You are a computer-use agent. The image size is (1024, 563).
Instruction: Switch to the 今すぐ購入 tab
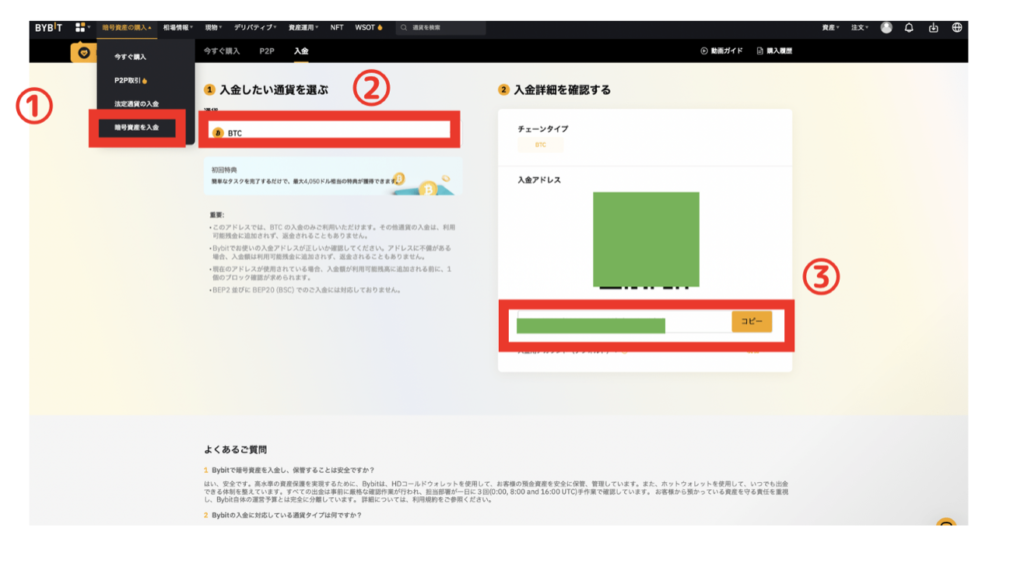click(221, 50)
